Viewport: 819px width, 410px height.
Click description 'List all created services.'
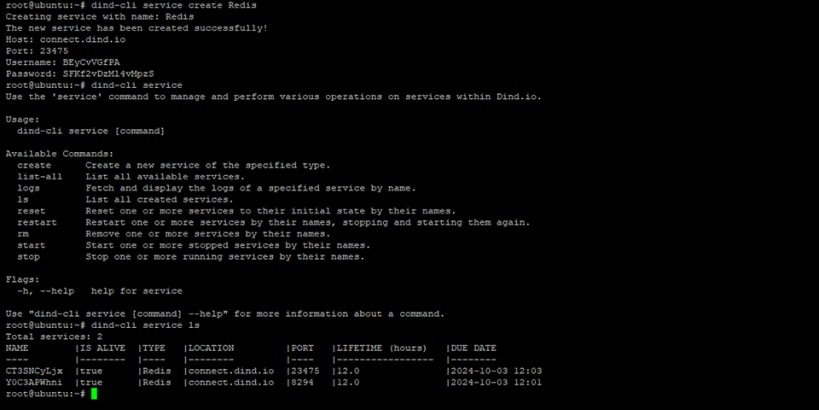(x=159, y=200)
